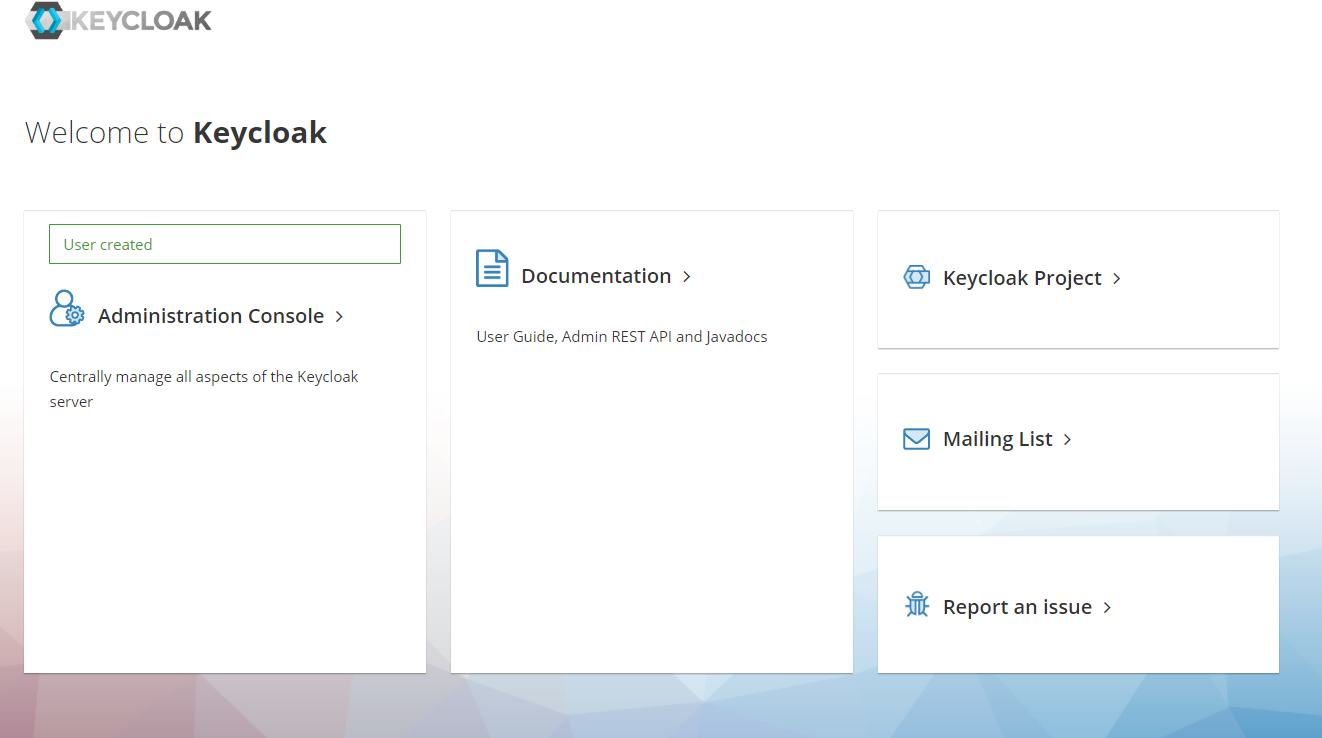
Task: Click the Keycloak logo in the header
Action: [117, 20]
